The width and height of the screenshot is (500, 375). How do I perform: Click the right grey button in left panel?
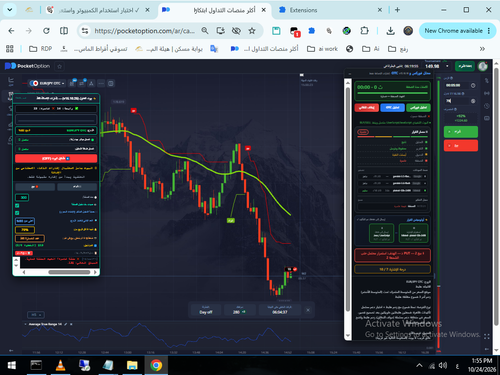tap(77, 187)
